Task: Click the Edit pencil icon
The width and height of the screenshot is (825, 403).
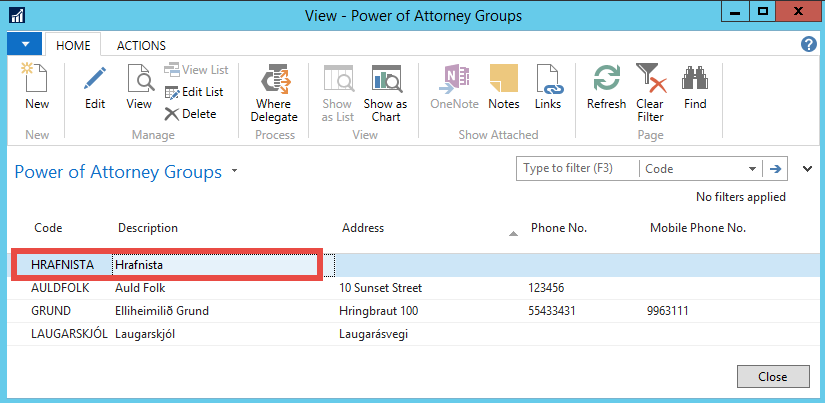Action: click(95, 80)
